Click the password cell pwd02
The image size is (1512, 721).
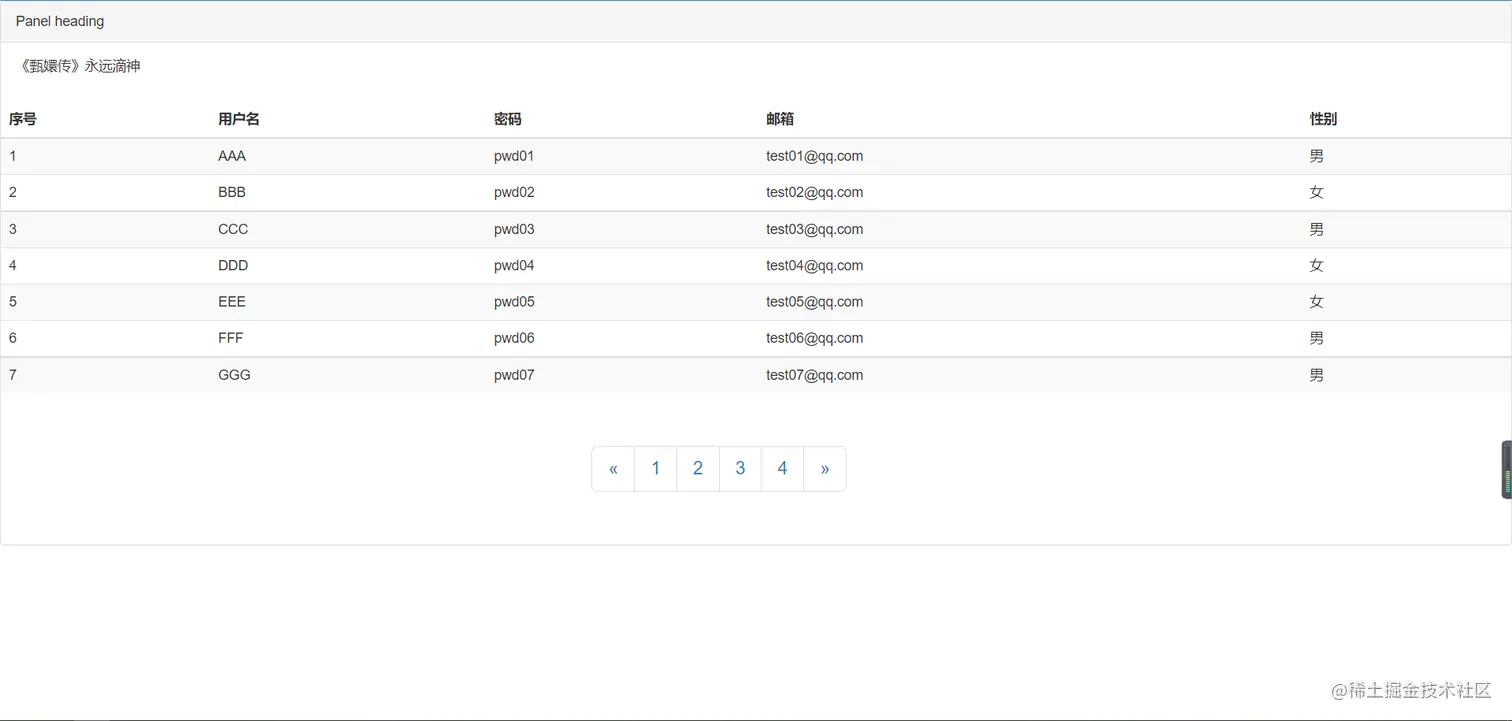pyautogui.click(x=514, y=192)
